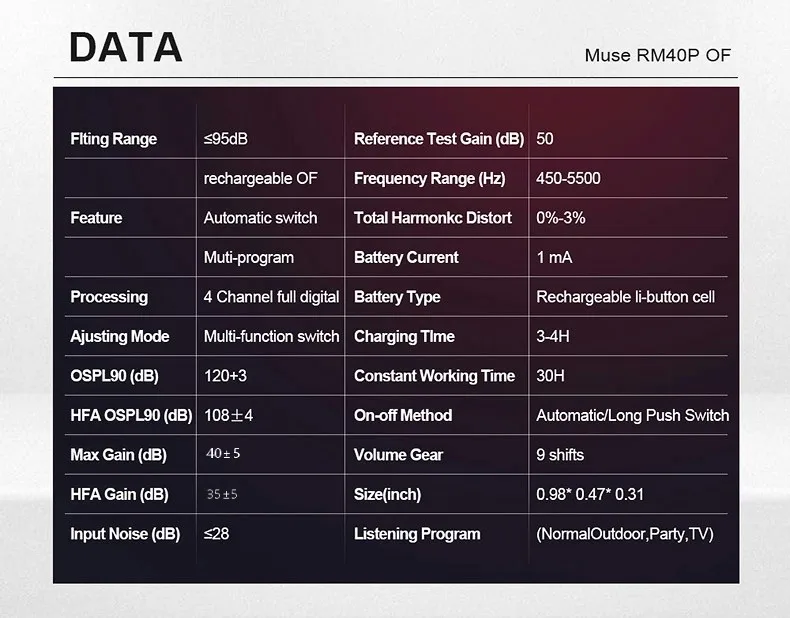Click the DATA heading
The width and height of the screenshot is (790, 618).
click(125, 47)
